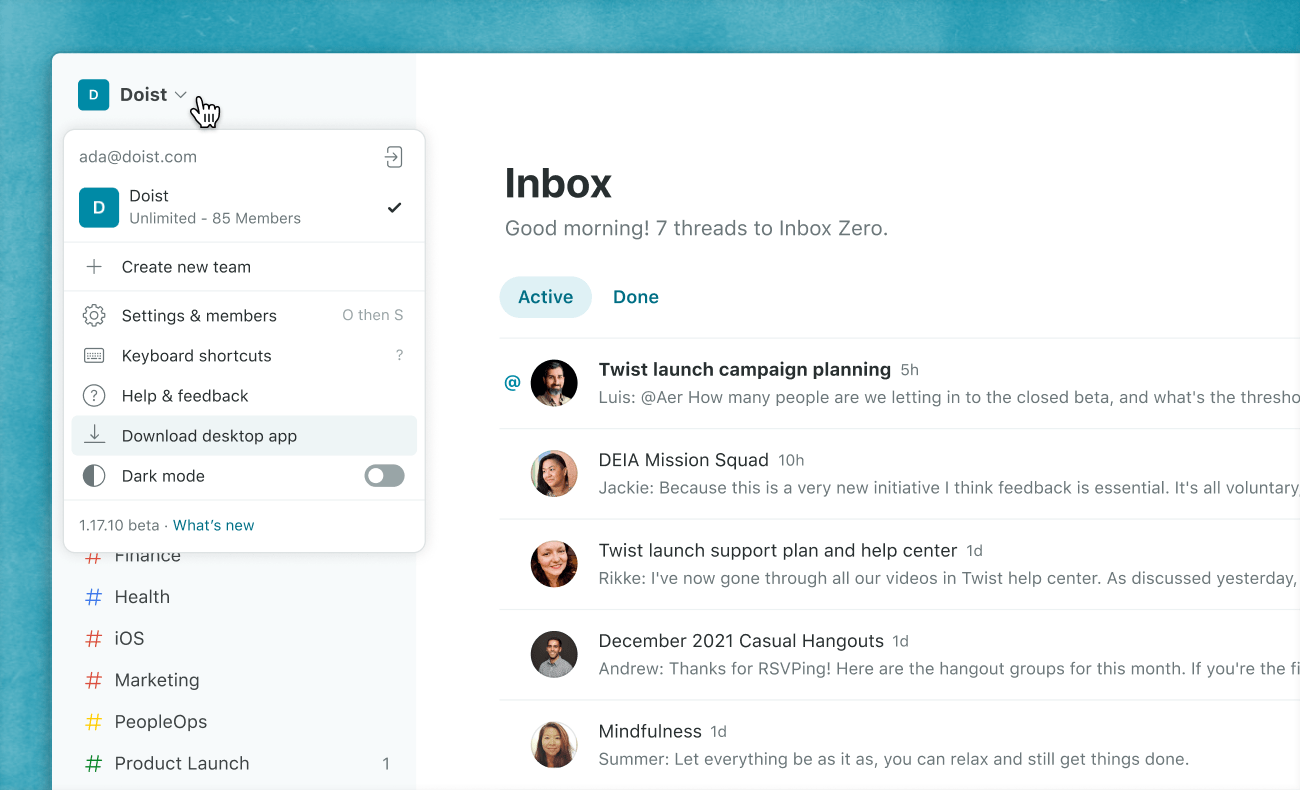Click the @ mention icon on first thread
1300x790 pixels.
click(x=512, y=382)
